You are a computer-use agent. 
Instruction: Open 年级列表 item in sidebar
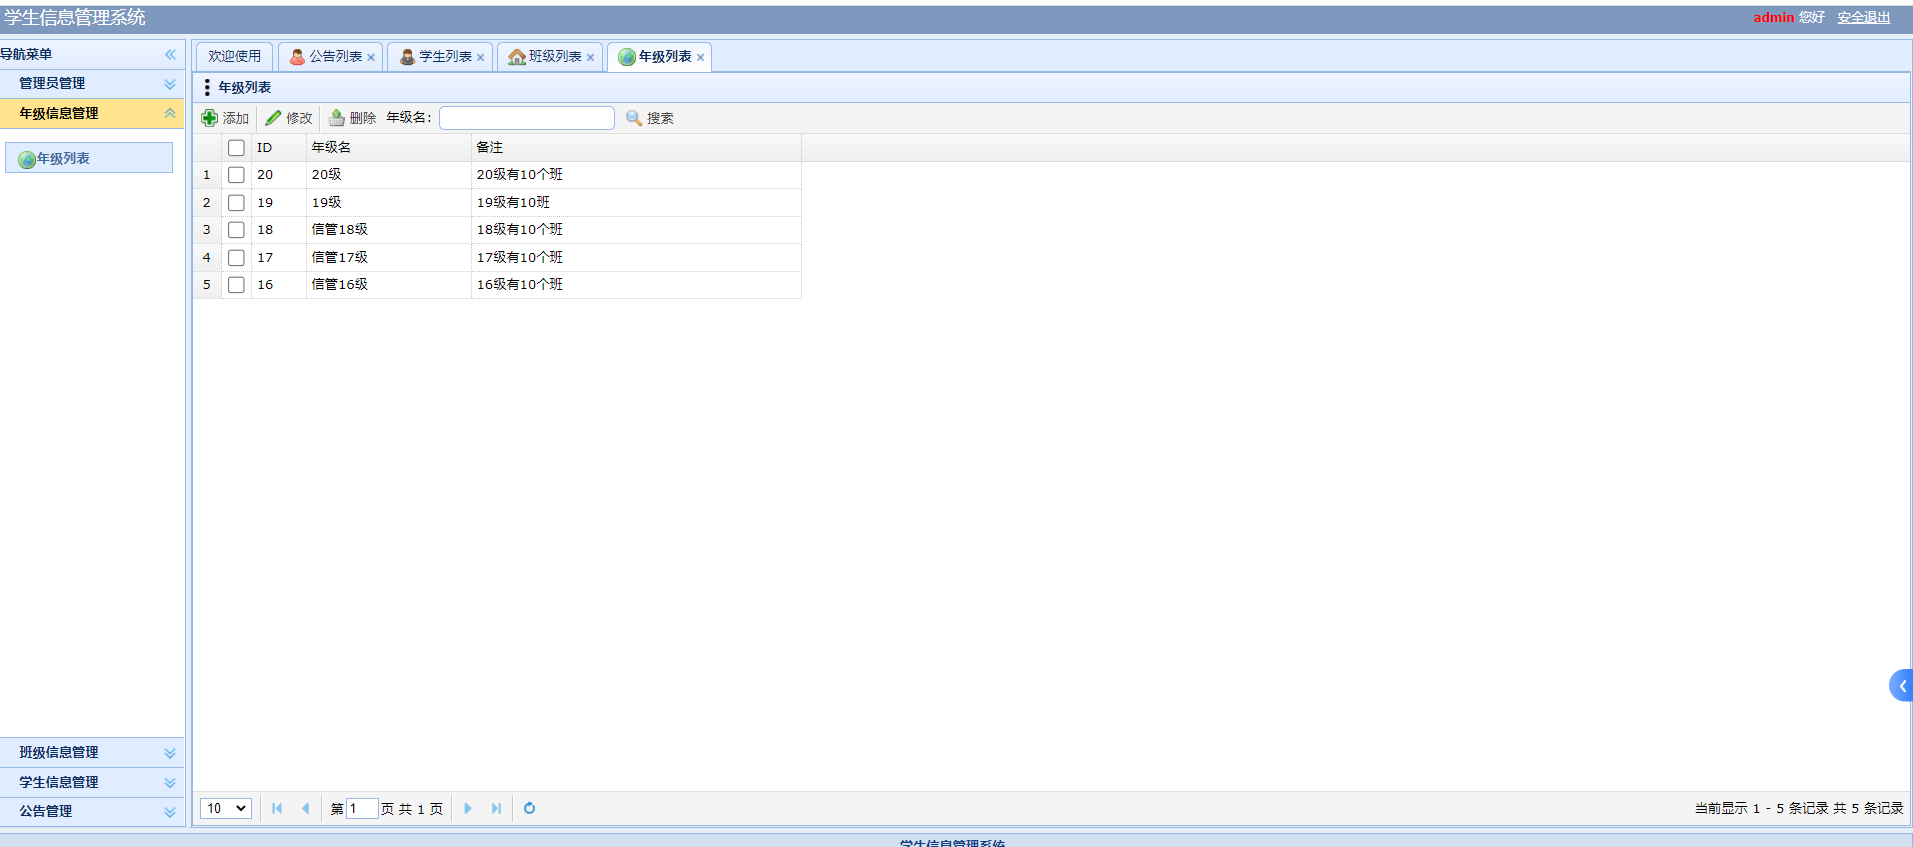(x=89, y=158)
